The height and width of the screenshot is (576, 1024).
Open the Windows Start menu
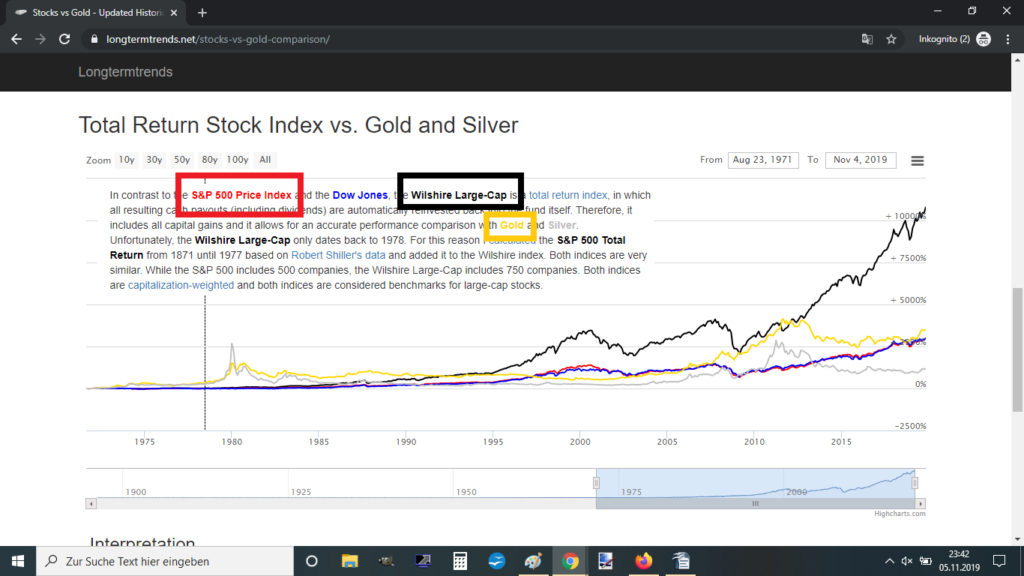18,561
